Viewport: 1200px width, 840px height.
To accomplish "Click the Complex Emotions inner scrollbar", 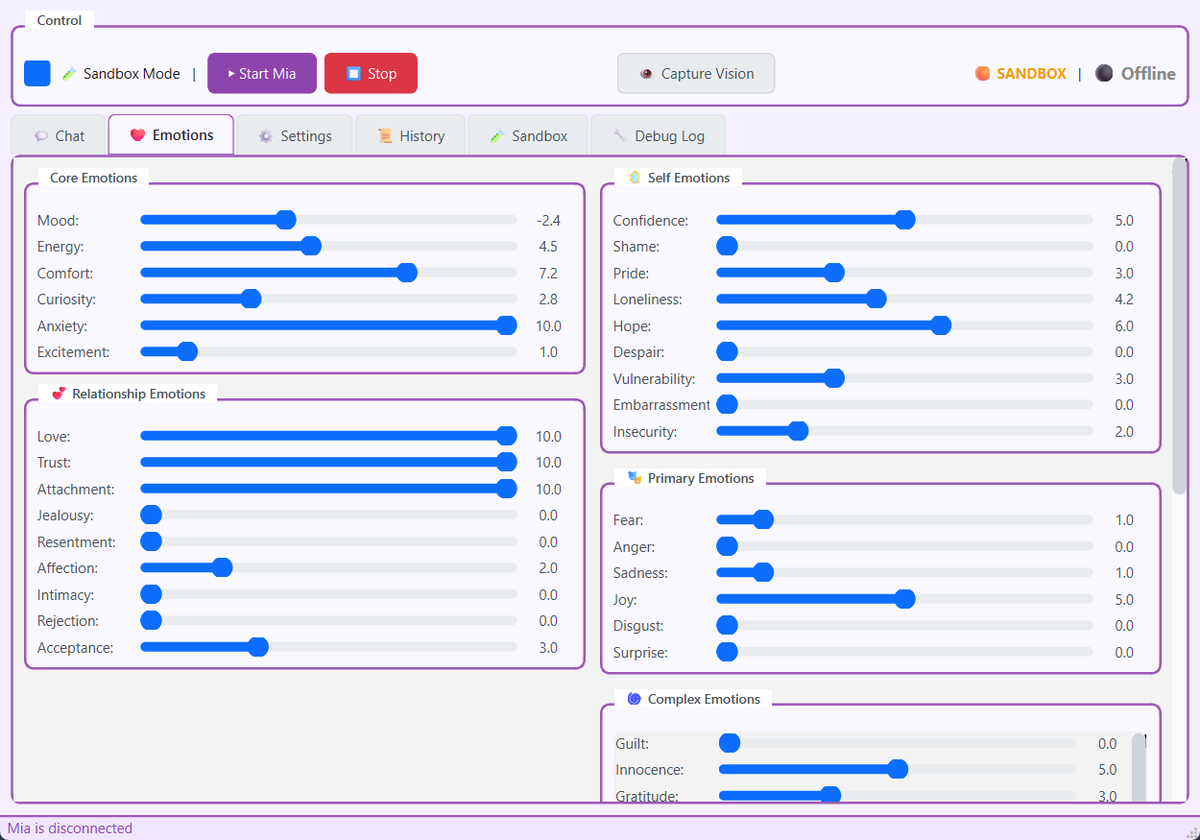I will [1138, 768].
